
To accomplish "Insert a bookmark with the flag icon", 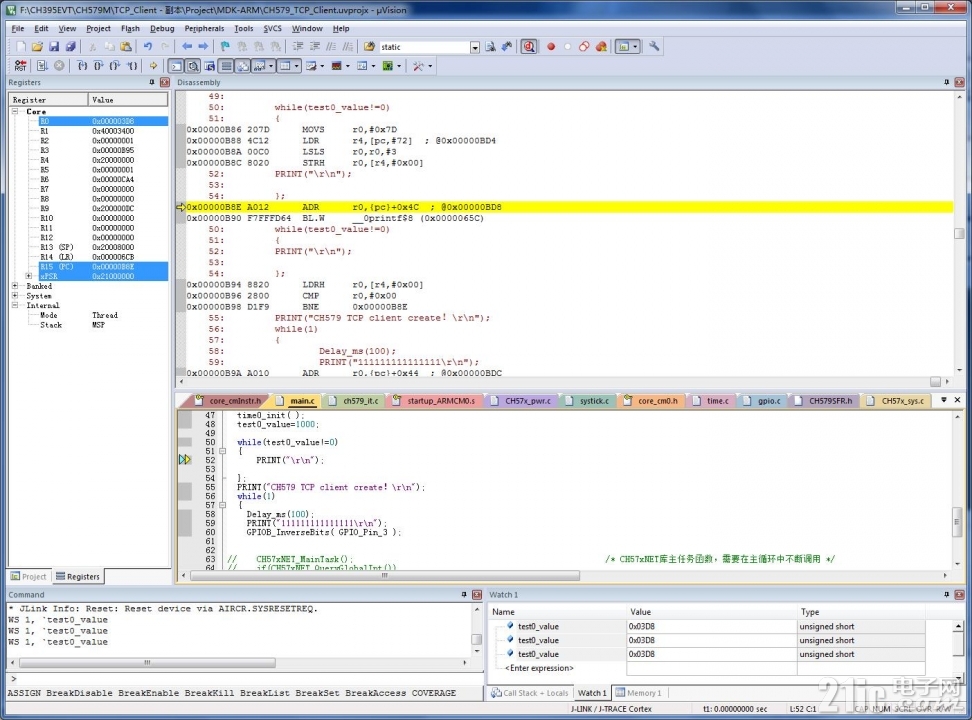I will 225,47.
